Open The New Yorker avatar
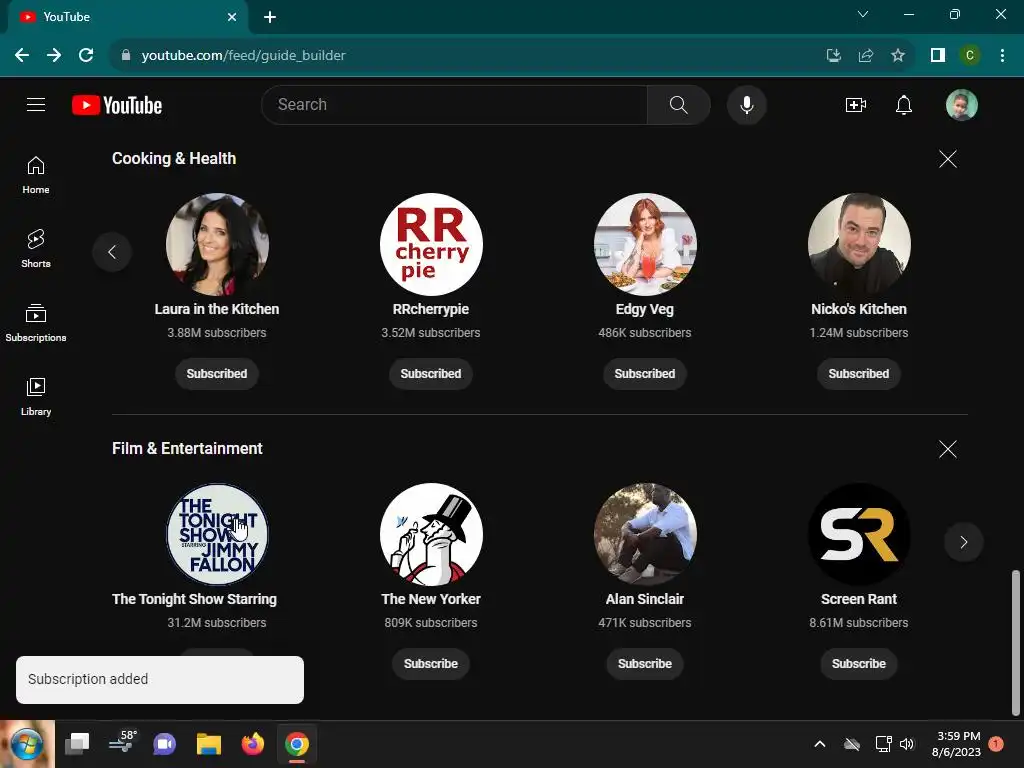1024x768 pixels. coord(431,534)
